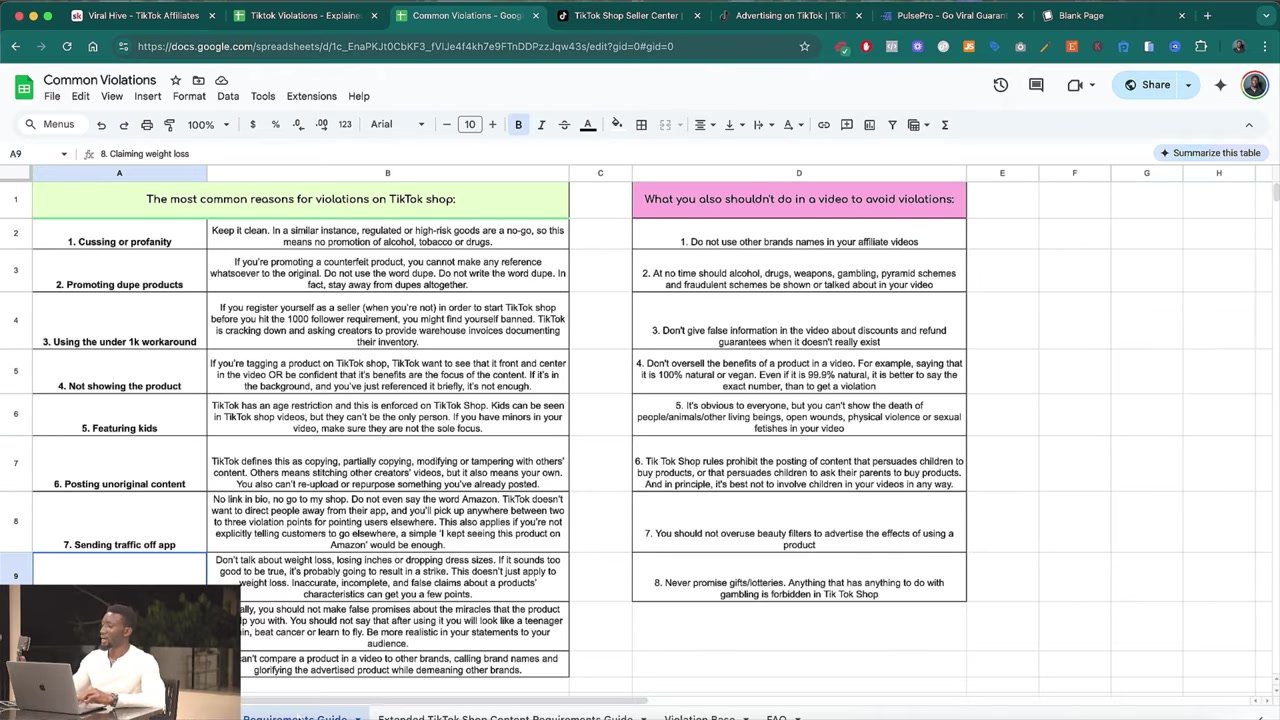The width and height of the screenshot is (1280, 720).
Task: Switch to TikTok Shop Seller Center tab
Action: 627,16
